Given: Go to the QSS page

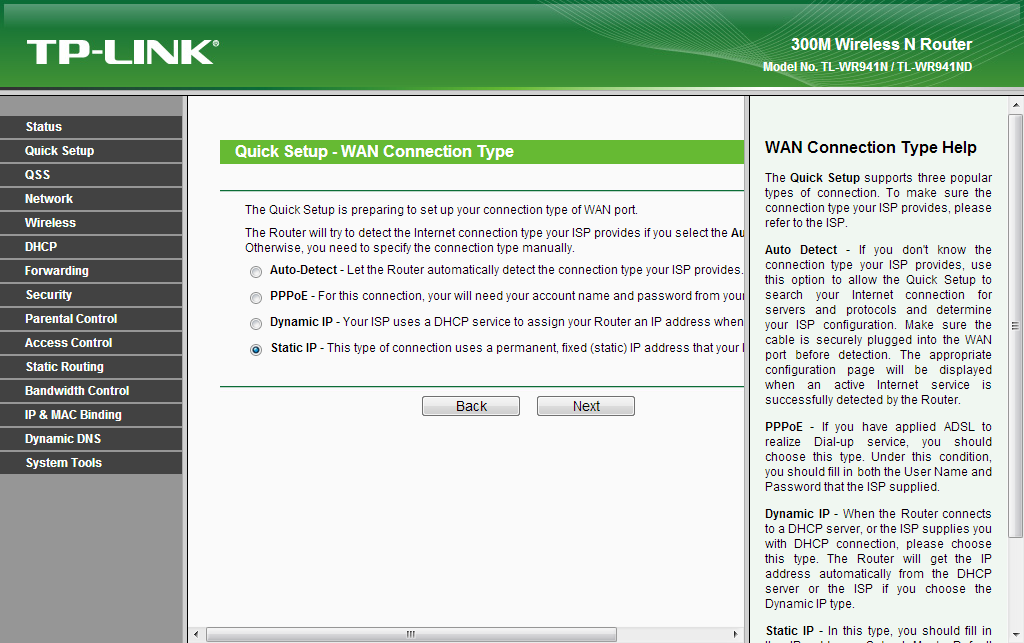Looking at the screenshot, I should click(91, 175).
